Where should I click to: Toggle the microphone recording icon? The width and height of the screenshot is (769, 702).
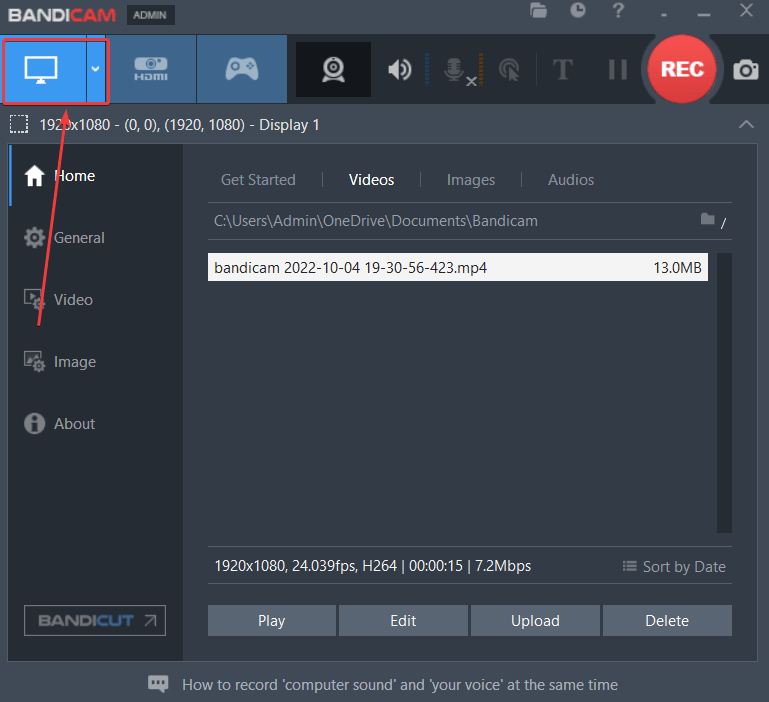(x=455, y=70)
